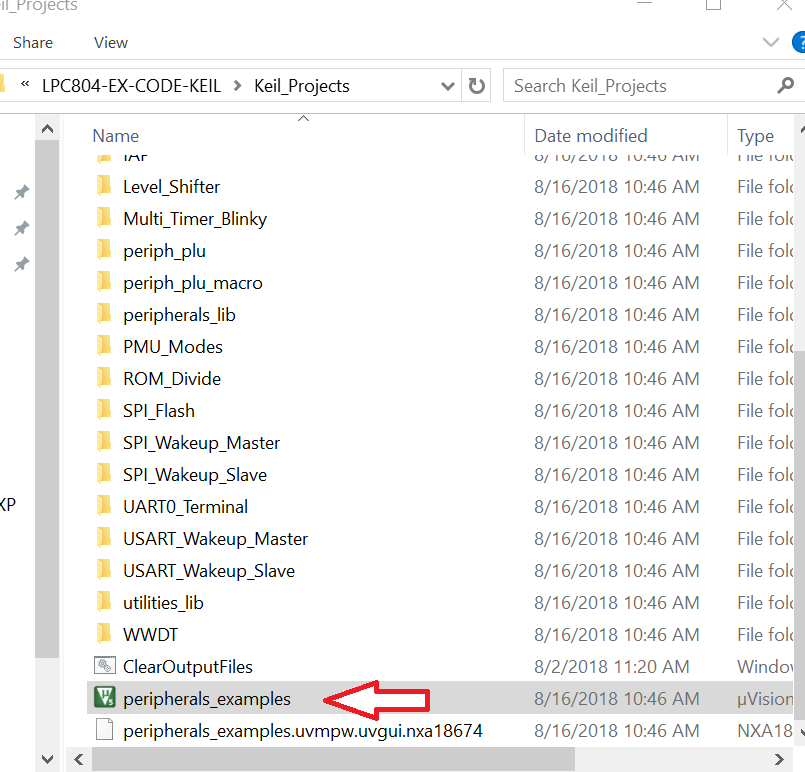This screenshot has height=772, width=805.
Task: Select the SPI_Flash folder name
Action: (159, 411)
